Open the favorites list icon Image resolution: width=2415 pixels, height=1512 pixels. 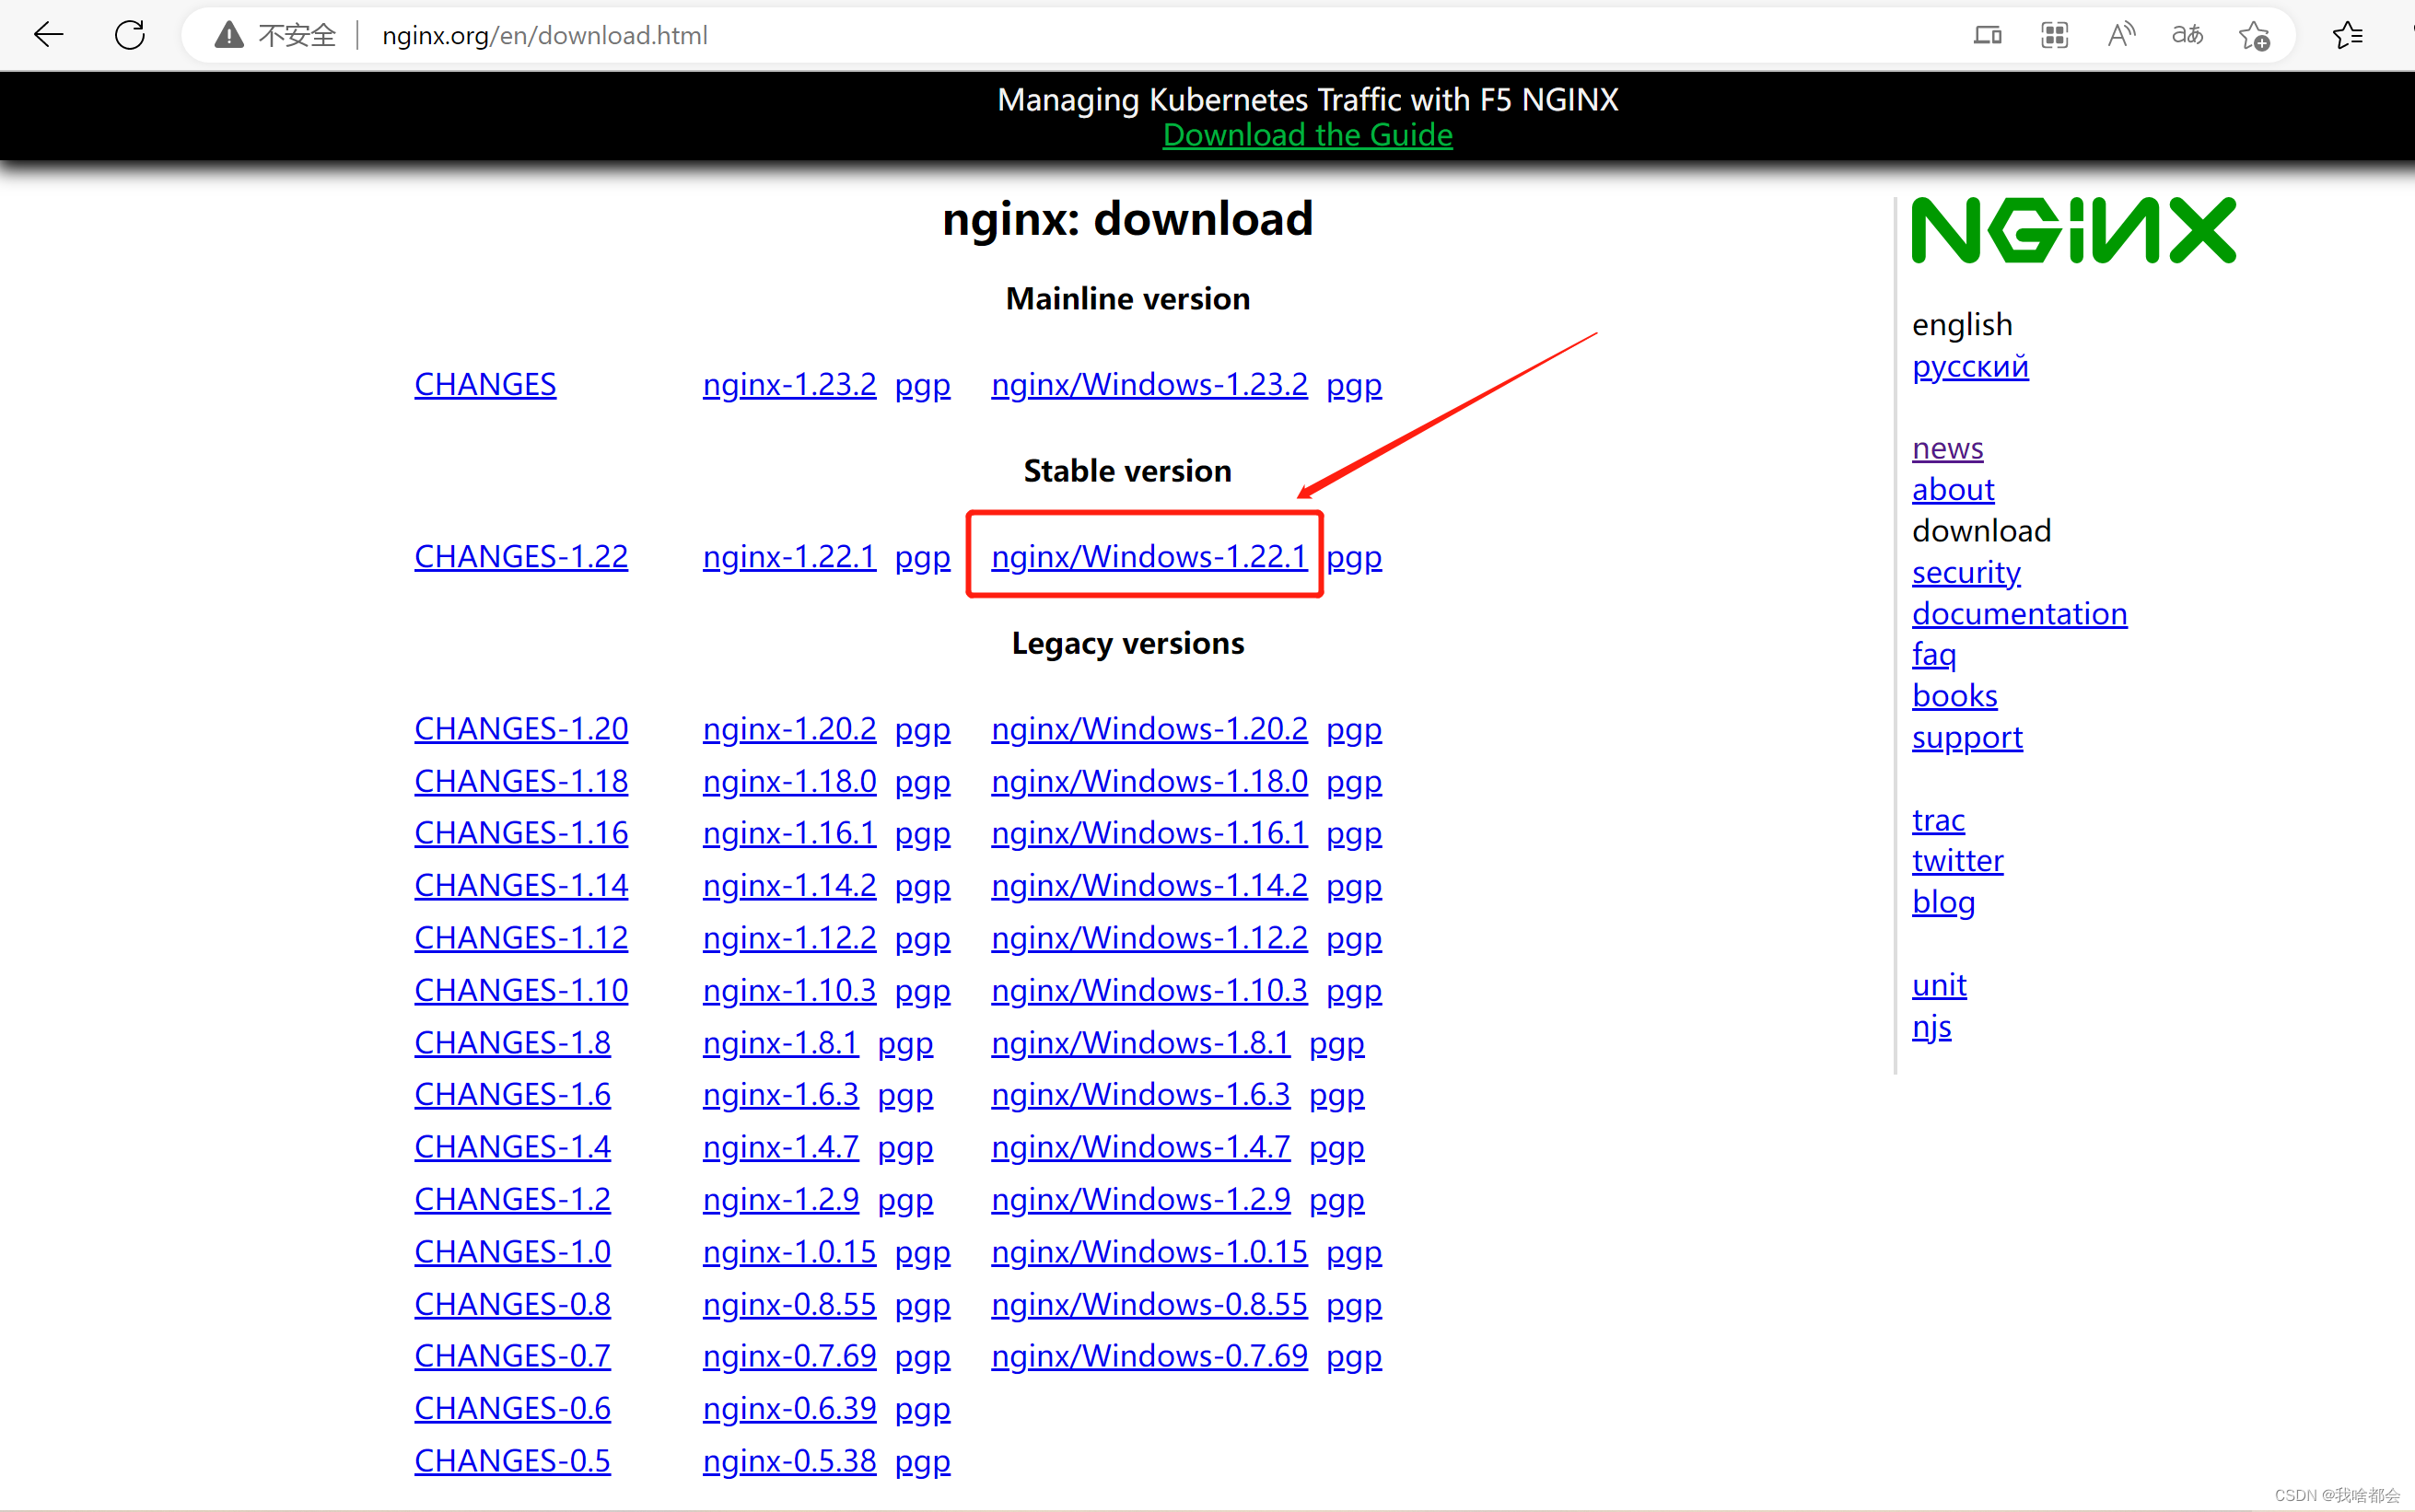click(2347, 35)
